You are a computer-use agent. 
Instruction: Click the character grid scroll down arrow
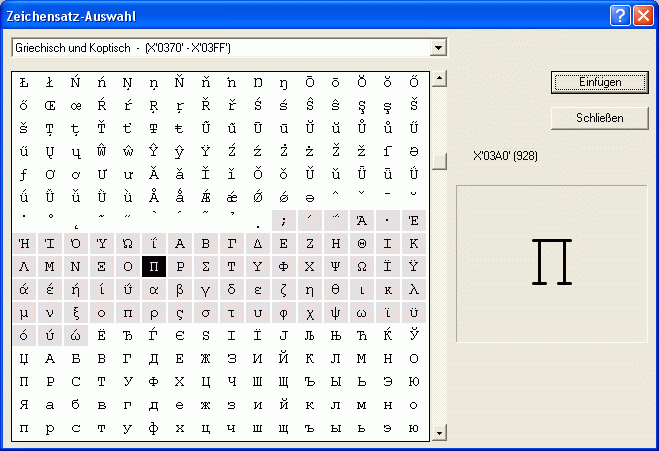coord(440,432)
